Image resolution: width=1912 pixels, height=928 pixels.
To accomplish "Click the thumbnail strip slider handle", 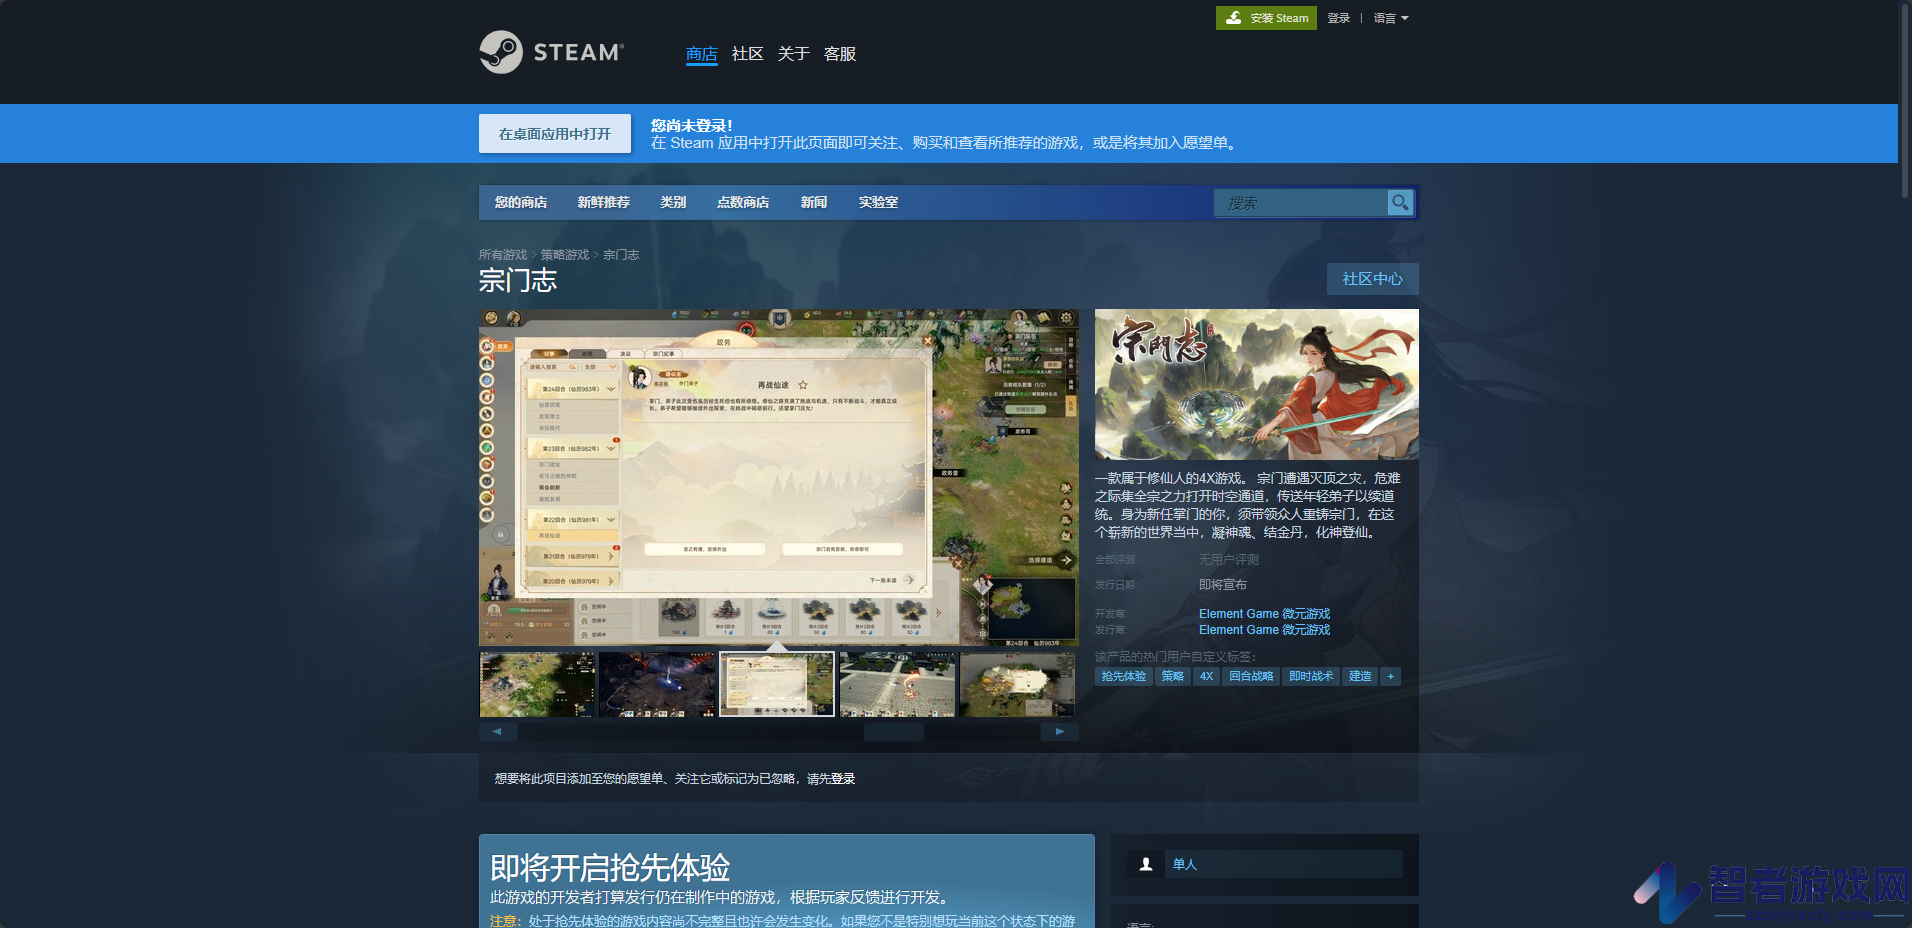I will 894,732.
